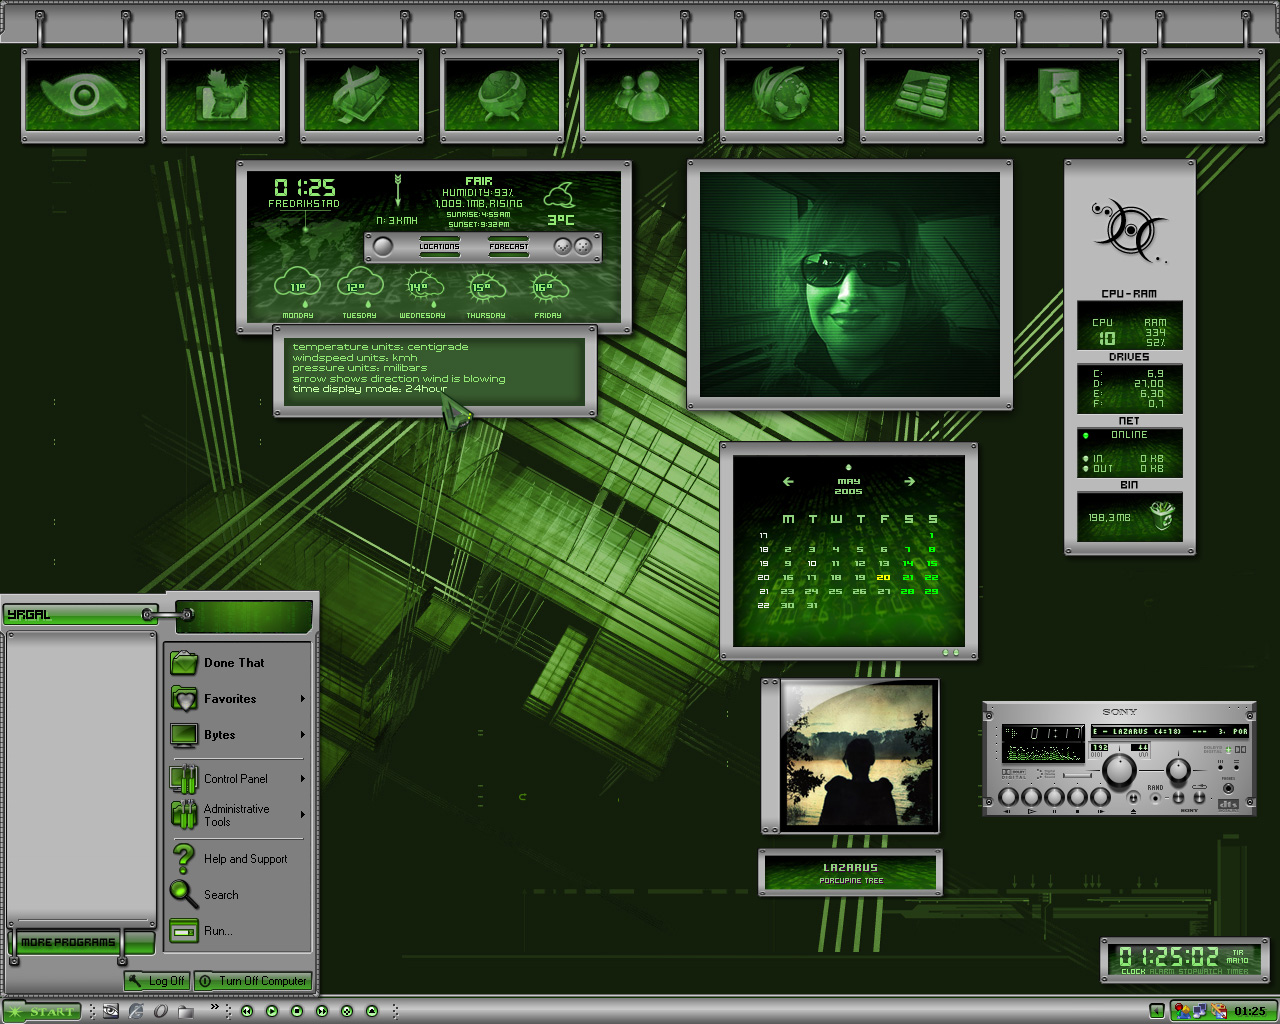This screenshot has height=1024, width=1280.
Task: Click the More Programs button
Action: click(x=66, y=941)
